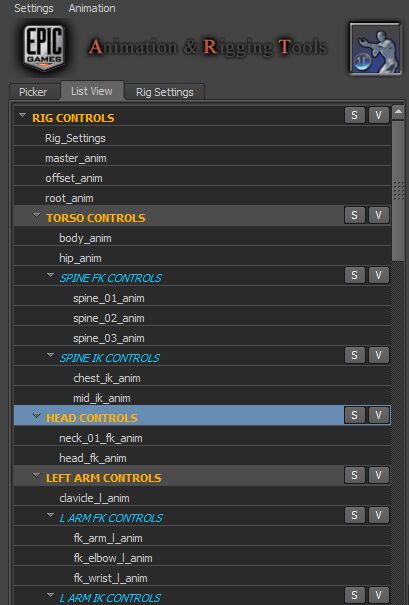409x605 pixels.
Task: Open the Animation menu
Action: click(x=92, y=8)
